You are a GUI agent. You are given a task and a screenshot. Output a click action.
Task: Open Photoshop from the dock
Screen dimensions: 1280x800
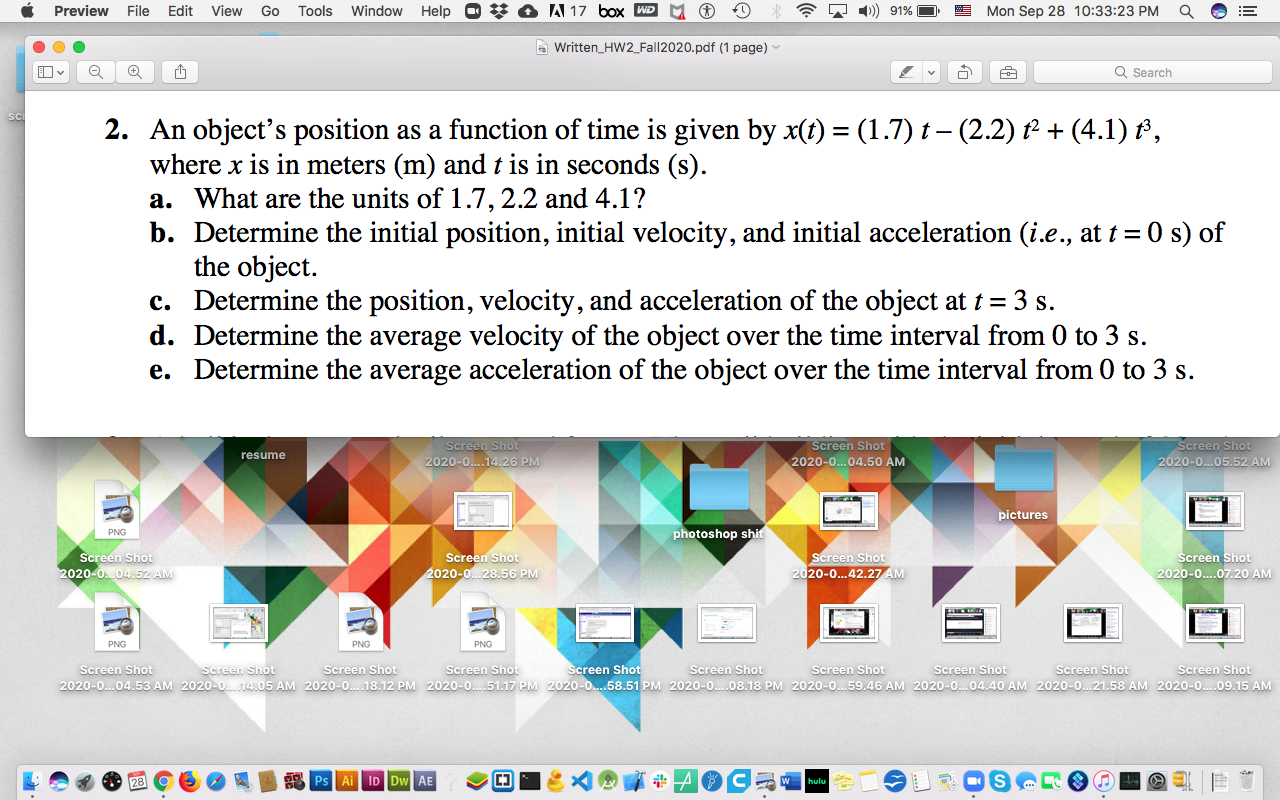point(321,781)
